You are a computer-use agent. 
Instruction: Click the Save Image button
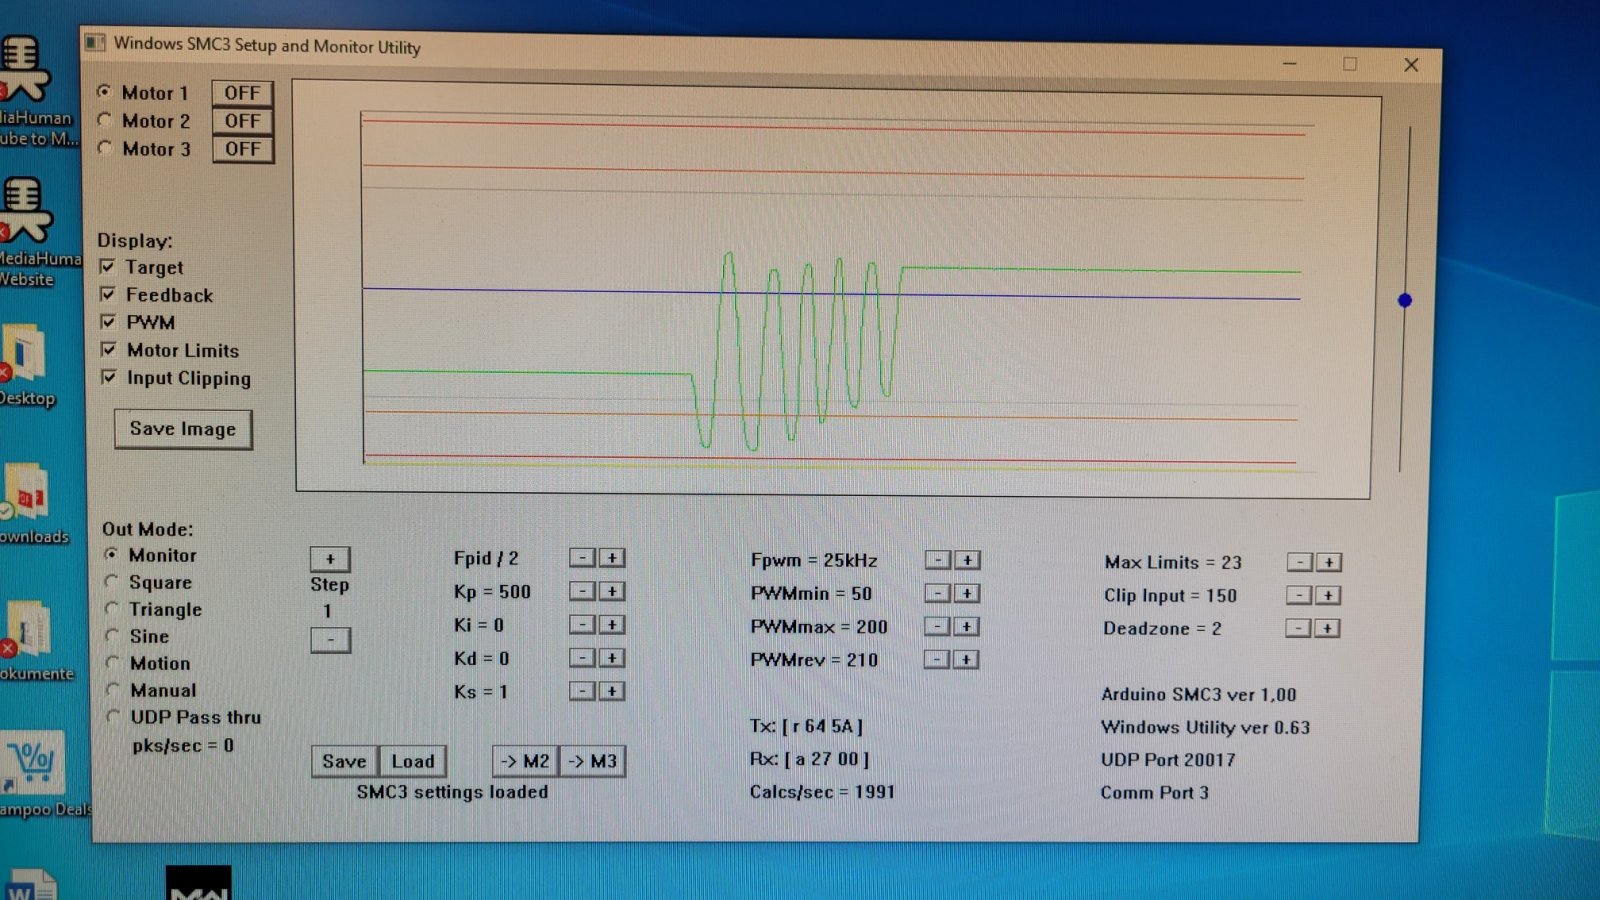pyautogui.click(x=183, y=429)
